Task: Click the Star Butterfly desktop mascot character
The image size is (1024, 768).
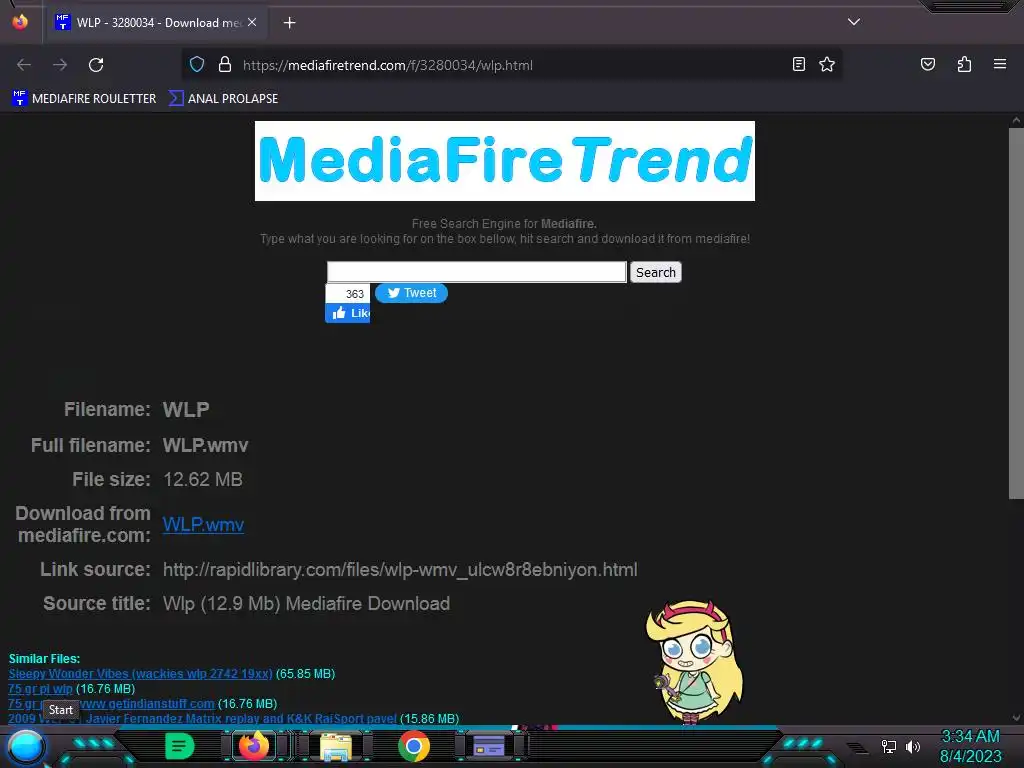Action: point(694,662)
